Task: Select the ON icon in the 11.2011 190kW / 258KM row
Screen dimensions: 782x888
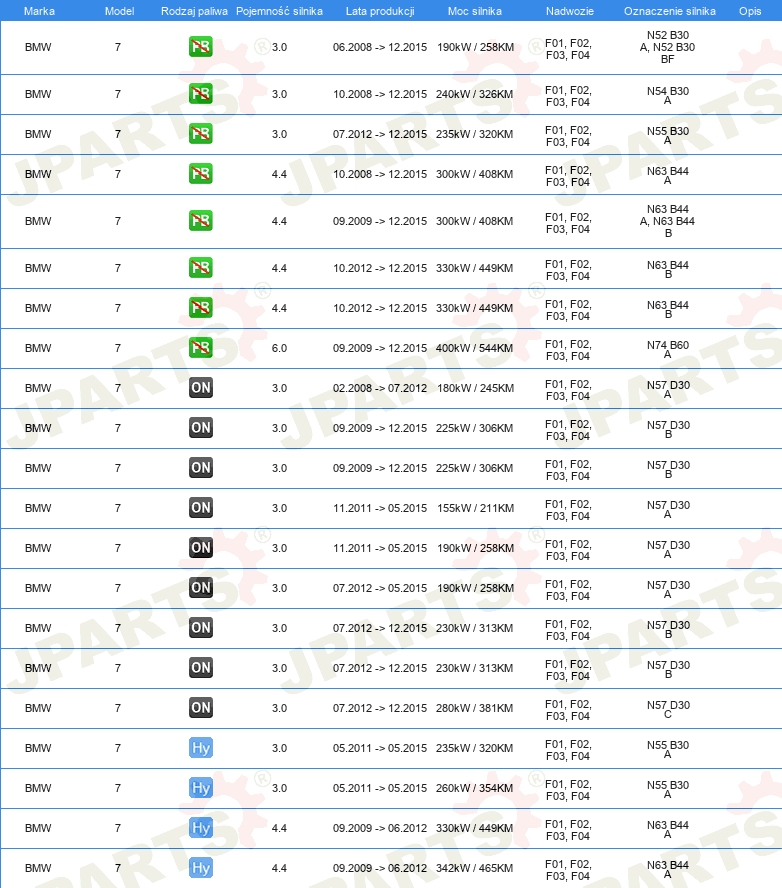Action: tap(200, 548)
